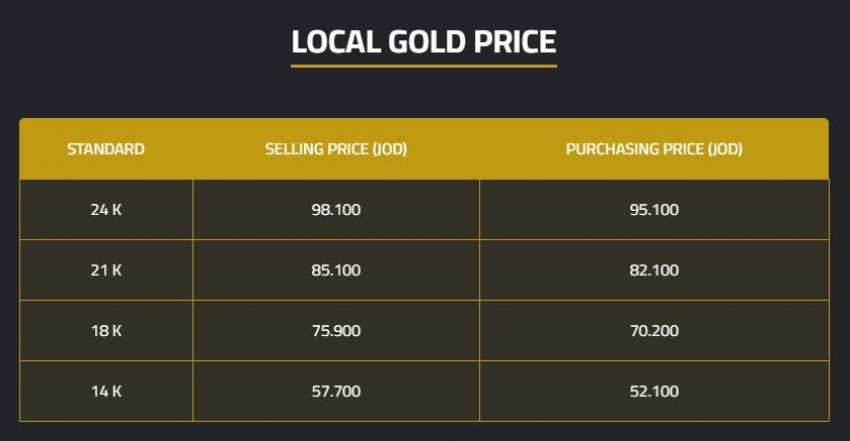
Task: Click the 52.100 purchasing price value
Action: (x=654, y=391)
